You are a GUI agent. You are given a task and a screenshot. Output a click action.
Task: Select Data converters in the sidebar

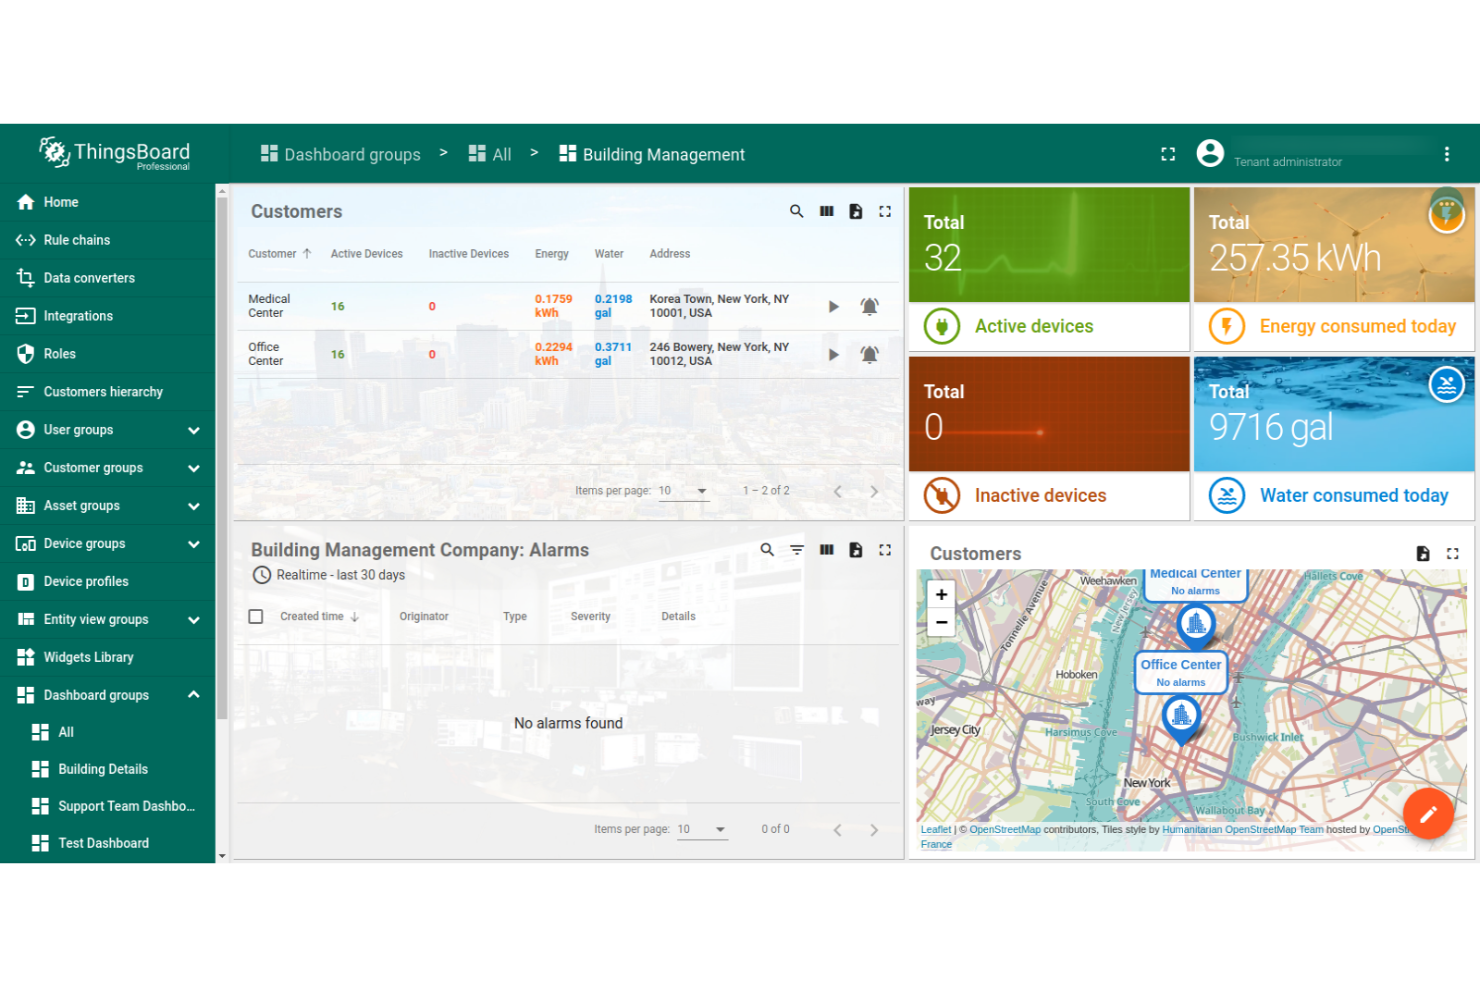pos(89,277)
